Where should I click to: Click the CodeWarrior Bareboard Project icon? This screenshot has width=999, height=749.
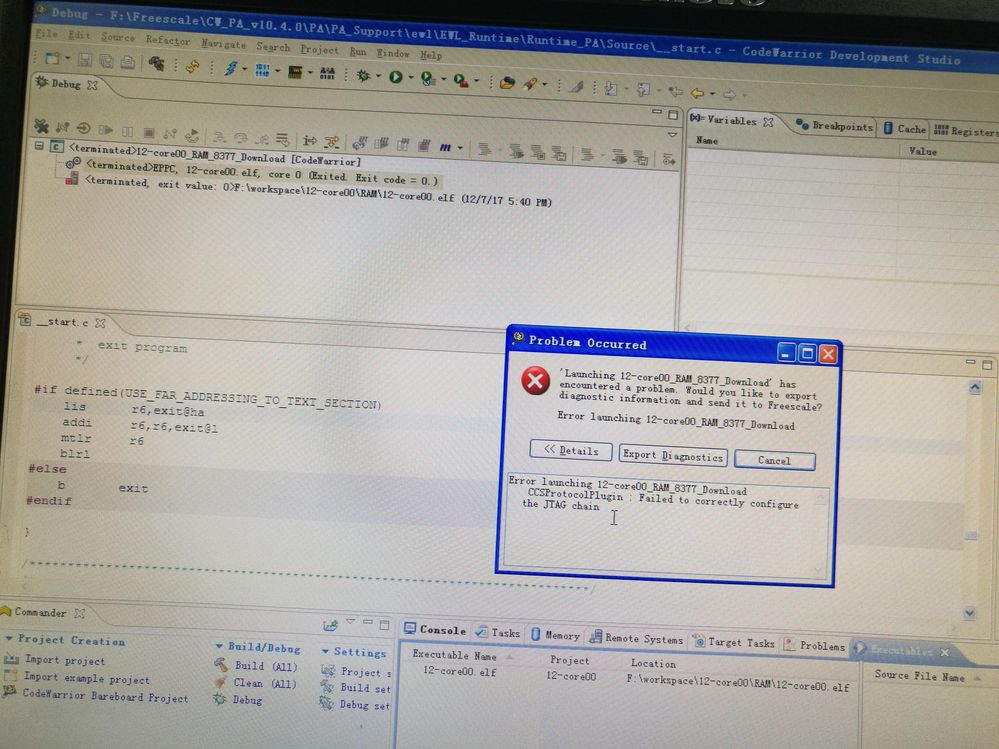click(x=10, y=692)
